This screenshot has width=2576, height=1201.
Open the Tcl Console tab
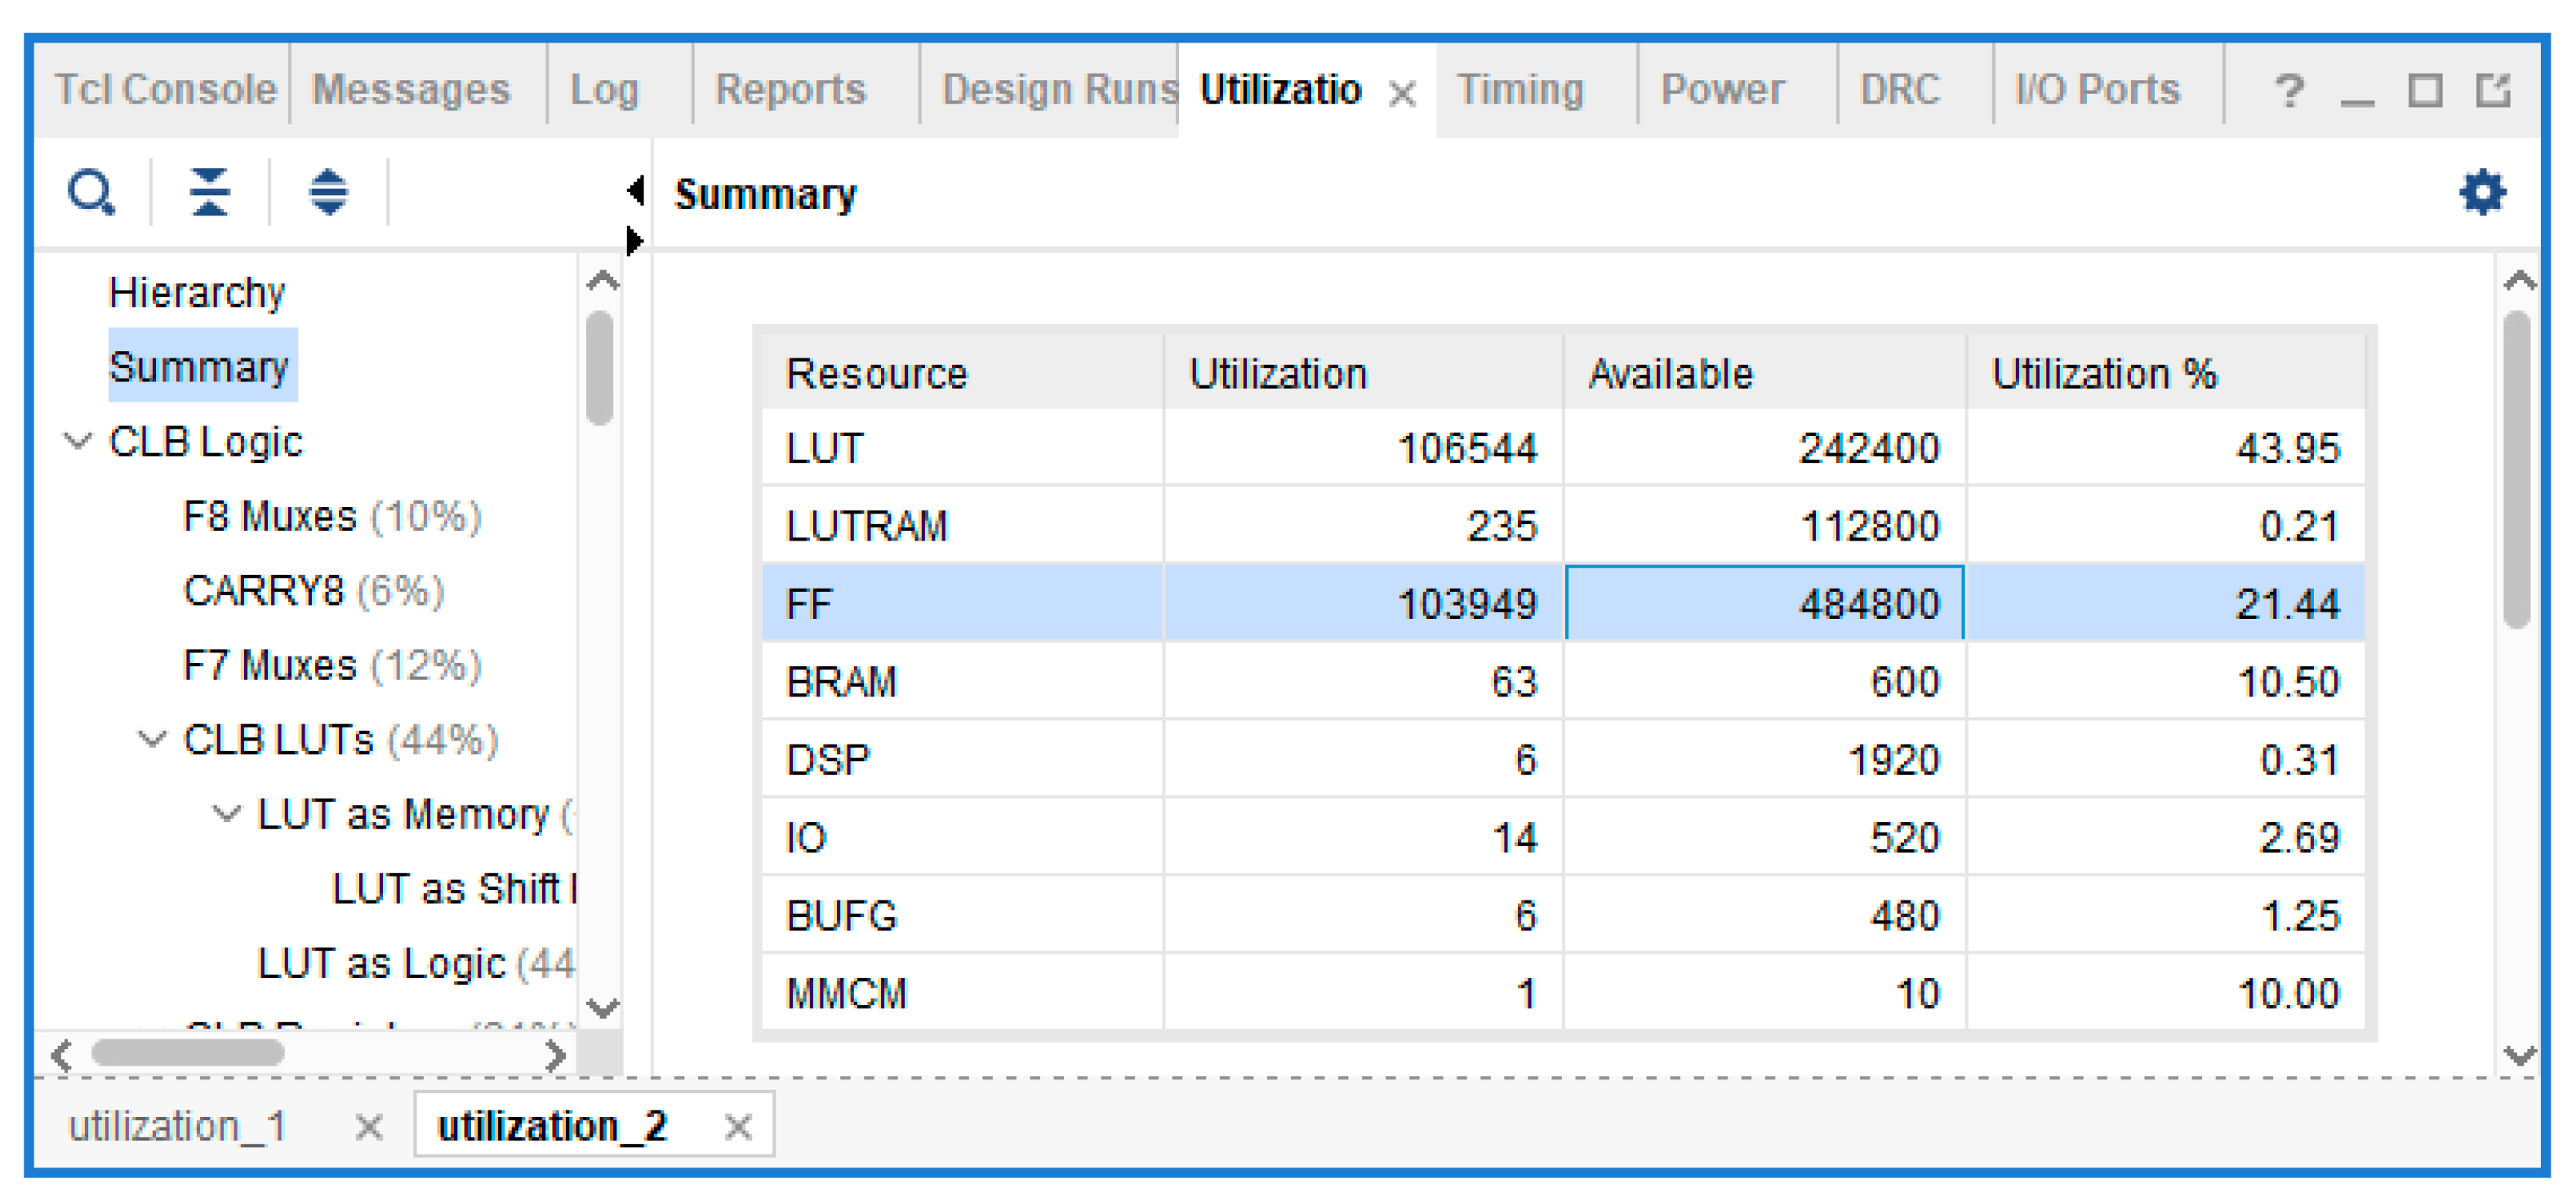pyautogui.click(x=164, y=90)
